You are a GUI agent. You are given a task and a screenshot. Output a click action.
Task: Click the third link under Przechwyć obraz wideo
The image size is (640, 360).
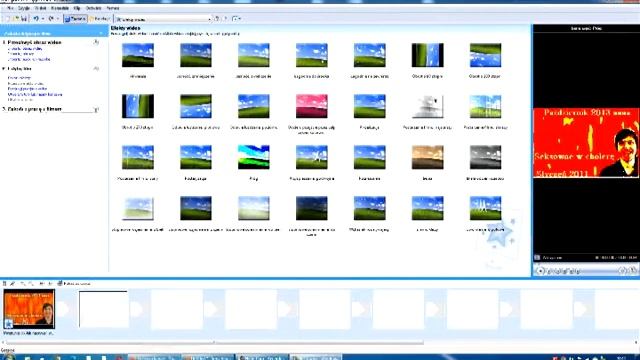pyautogui.click(x=29, y=59)
